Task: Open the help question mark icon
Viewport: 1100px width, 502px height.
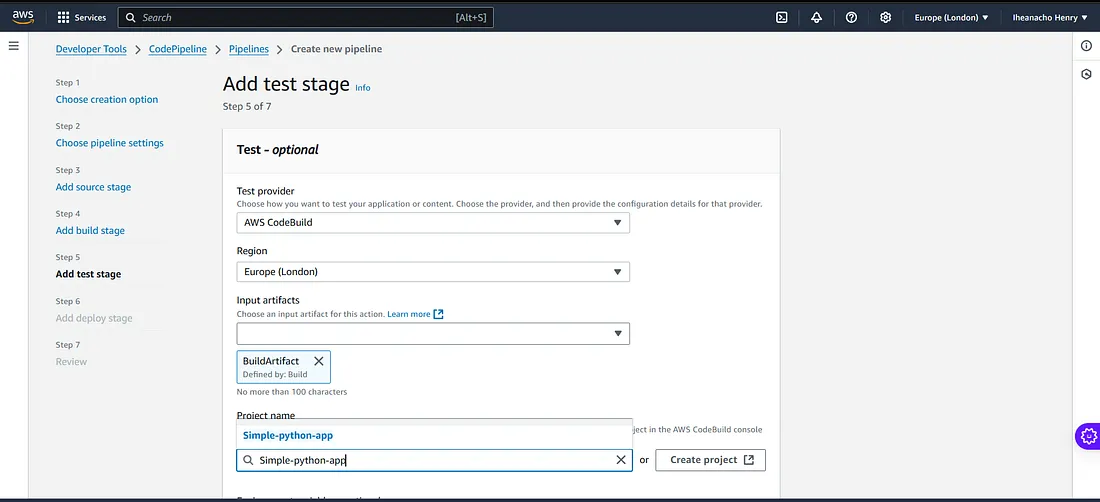Action: (851, 18)
